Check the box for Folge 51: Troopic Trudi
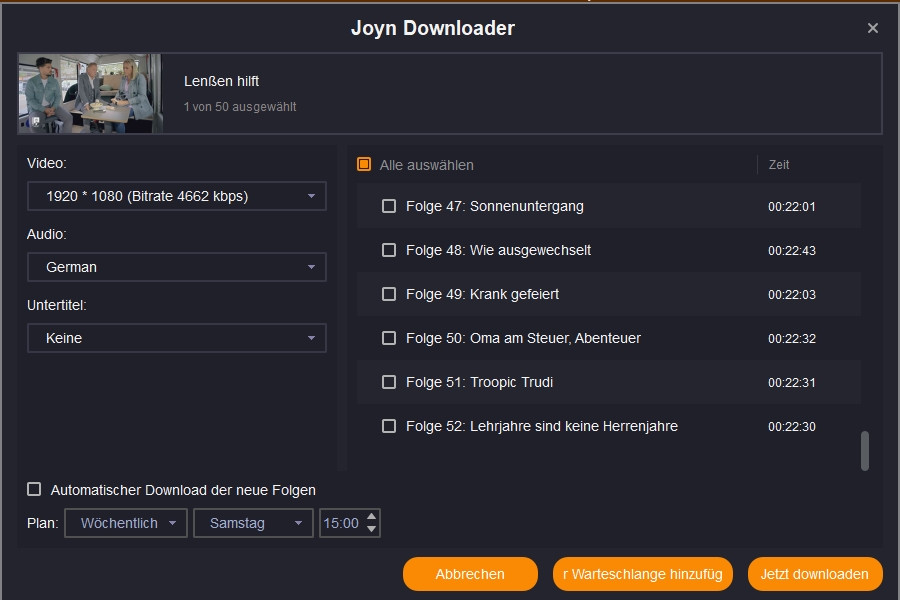The height and width of the screenshot is (600, 900). [389, 382]
